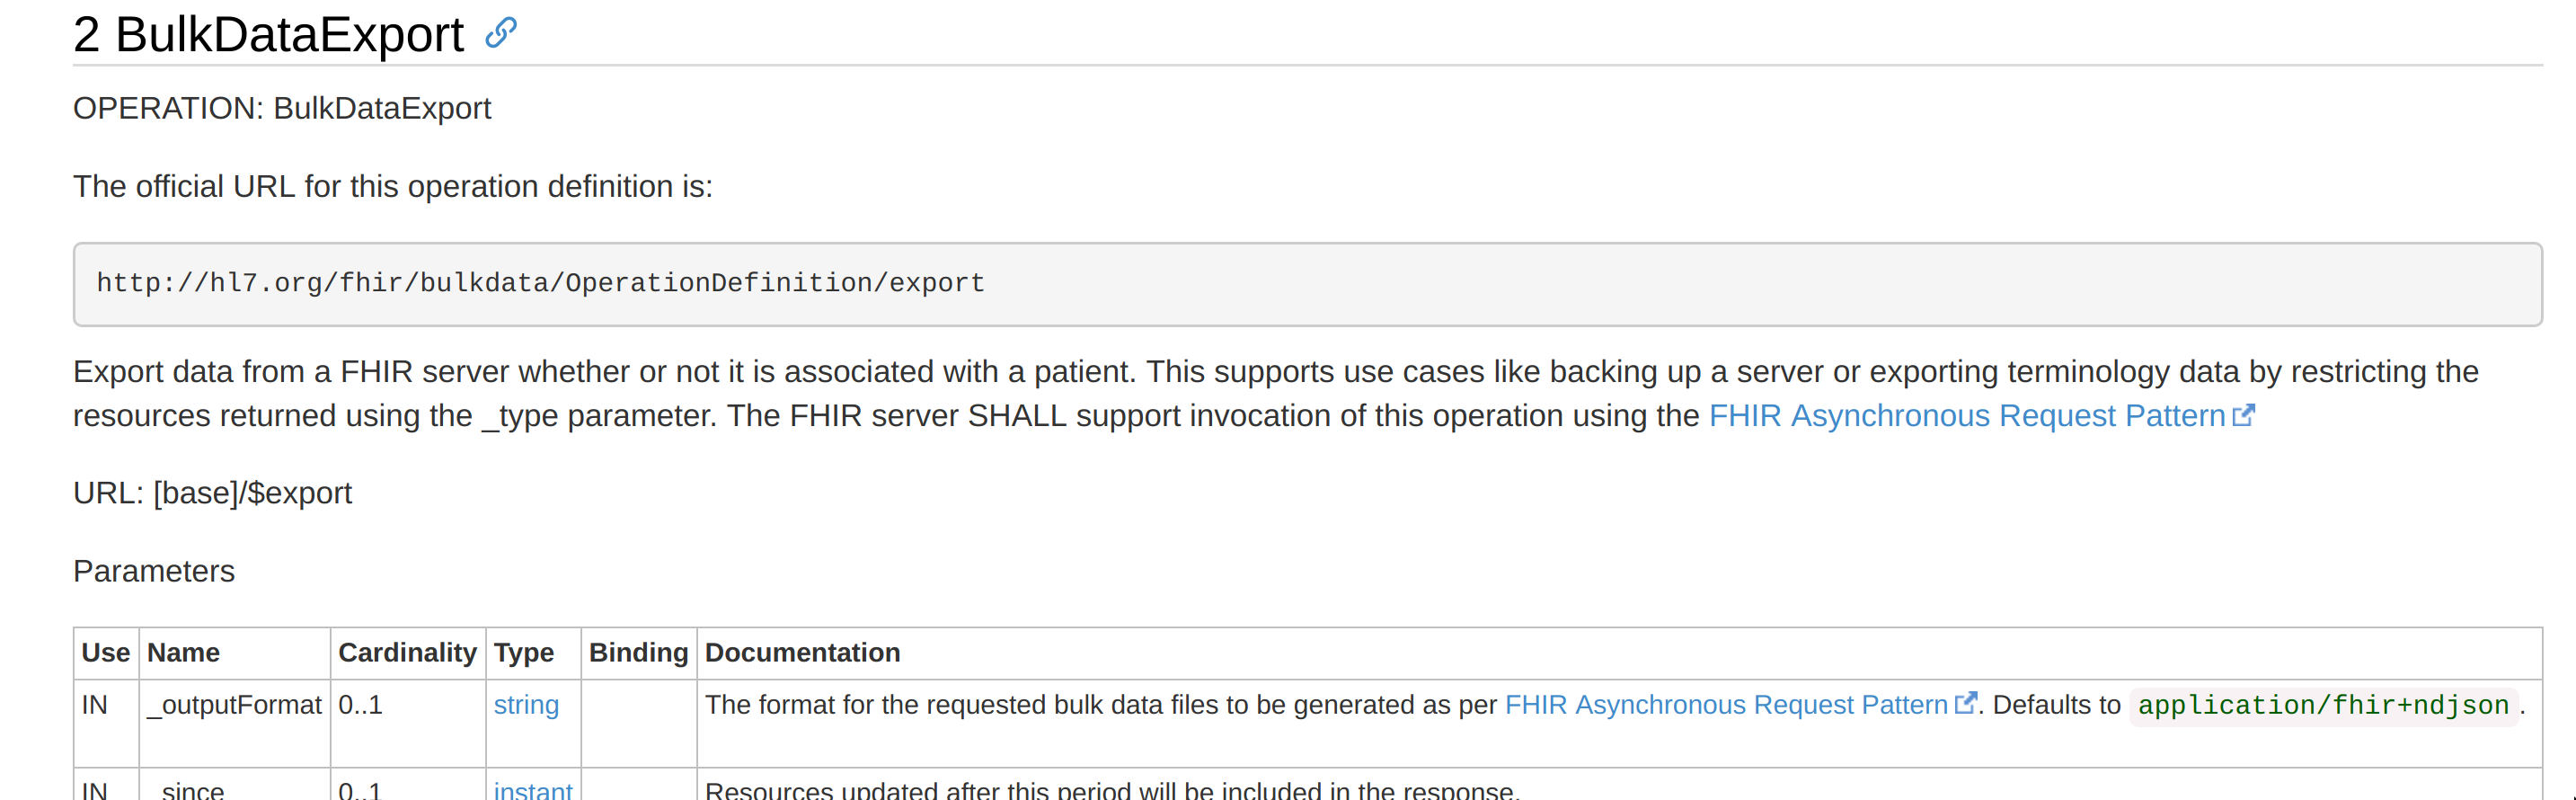The height and width of the screenshot is (800, 2576).
Task: Click the Type column header
Action: click(523, 653)
